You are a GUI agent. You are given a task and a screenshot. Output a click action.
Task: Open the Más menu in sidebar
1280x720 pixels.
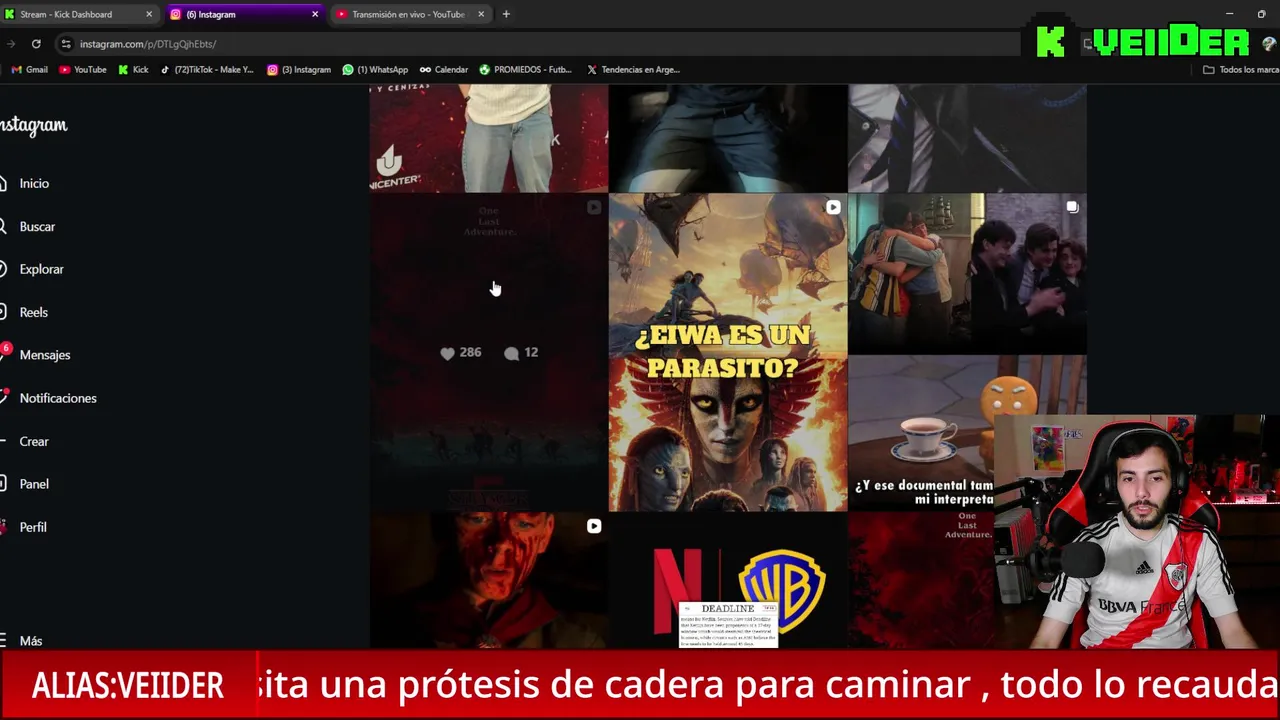[30, 641]
